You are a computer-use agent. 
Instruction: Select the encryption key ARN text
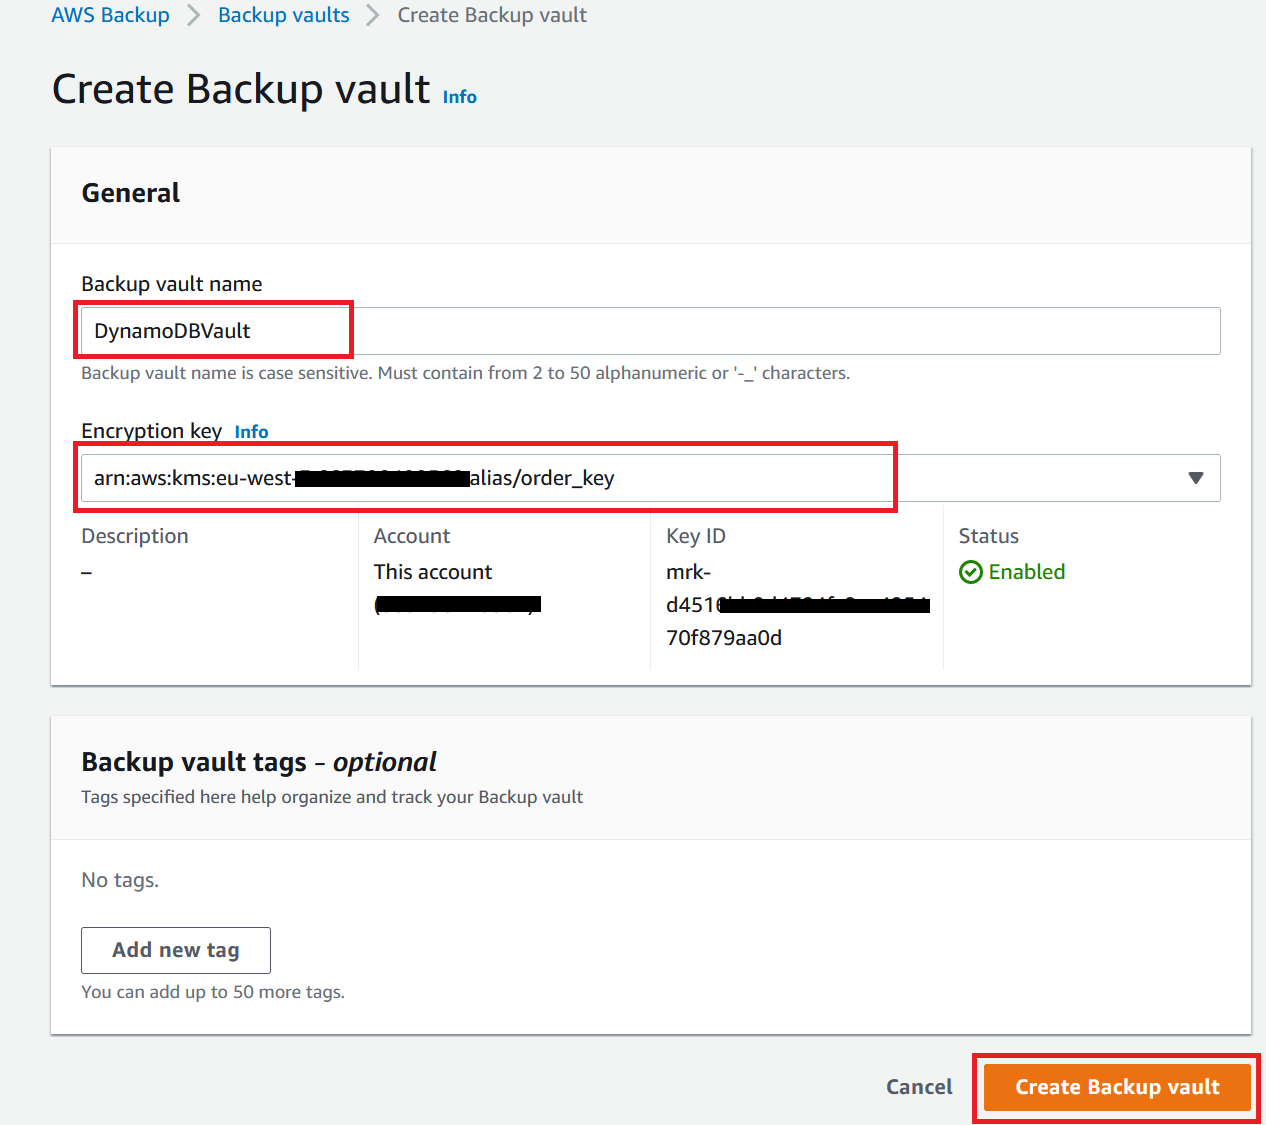(x=354, y=478)
